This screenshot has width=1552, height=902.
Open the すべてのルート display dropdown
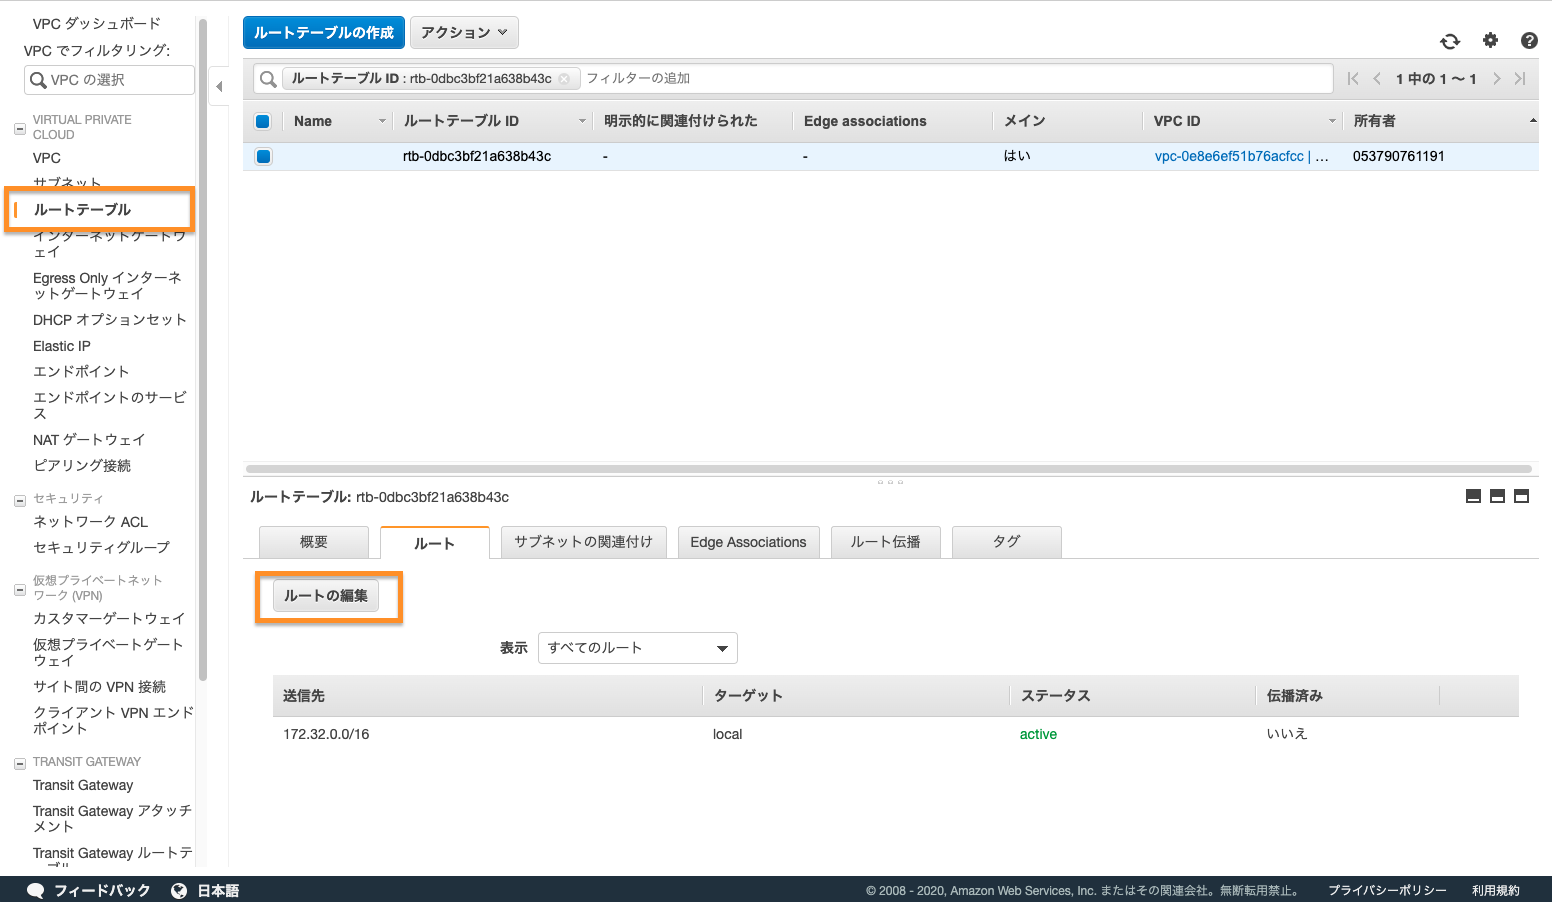pyautogui.click(x=637, y=648)
